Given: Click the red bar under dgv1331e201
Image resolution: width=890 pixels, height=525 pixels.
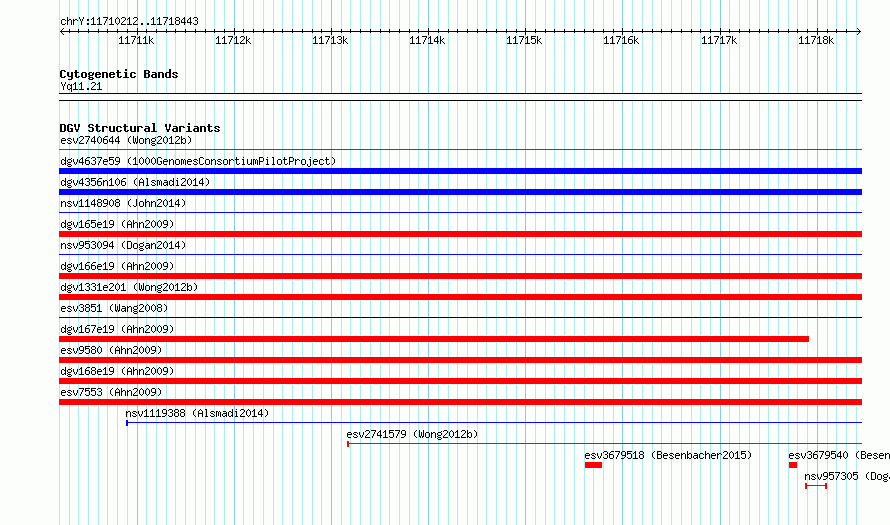Looking at the screenshot, I should (x=460, y=297).
